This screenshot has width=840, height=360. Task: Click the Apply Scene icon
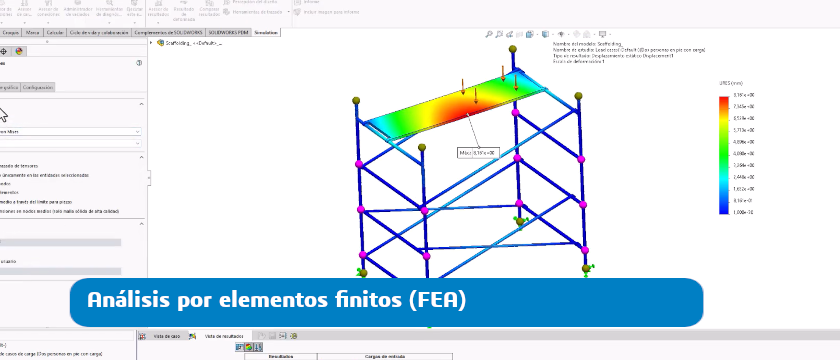(587, 34)
